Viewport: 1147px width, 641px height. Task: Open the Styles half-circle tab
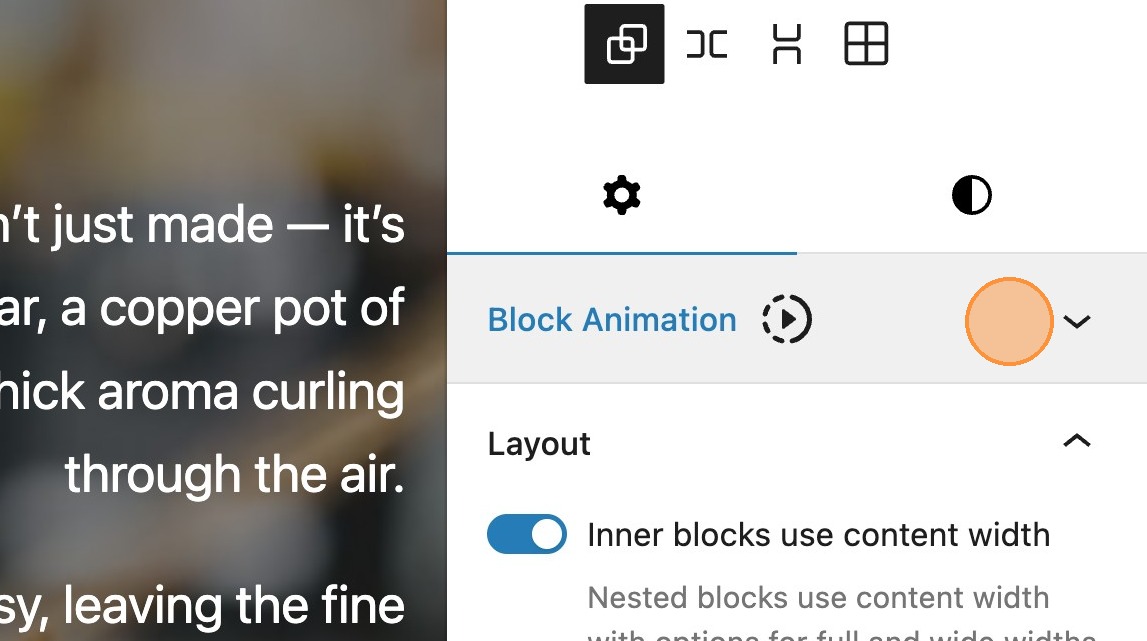point(971,195)
